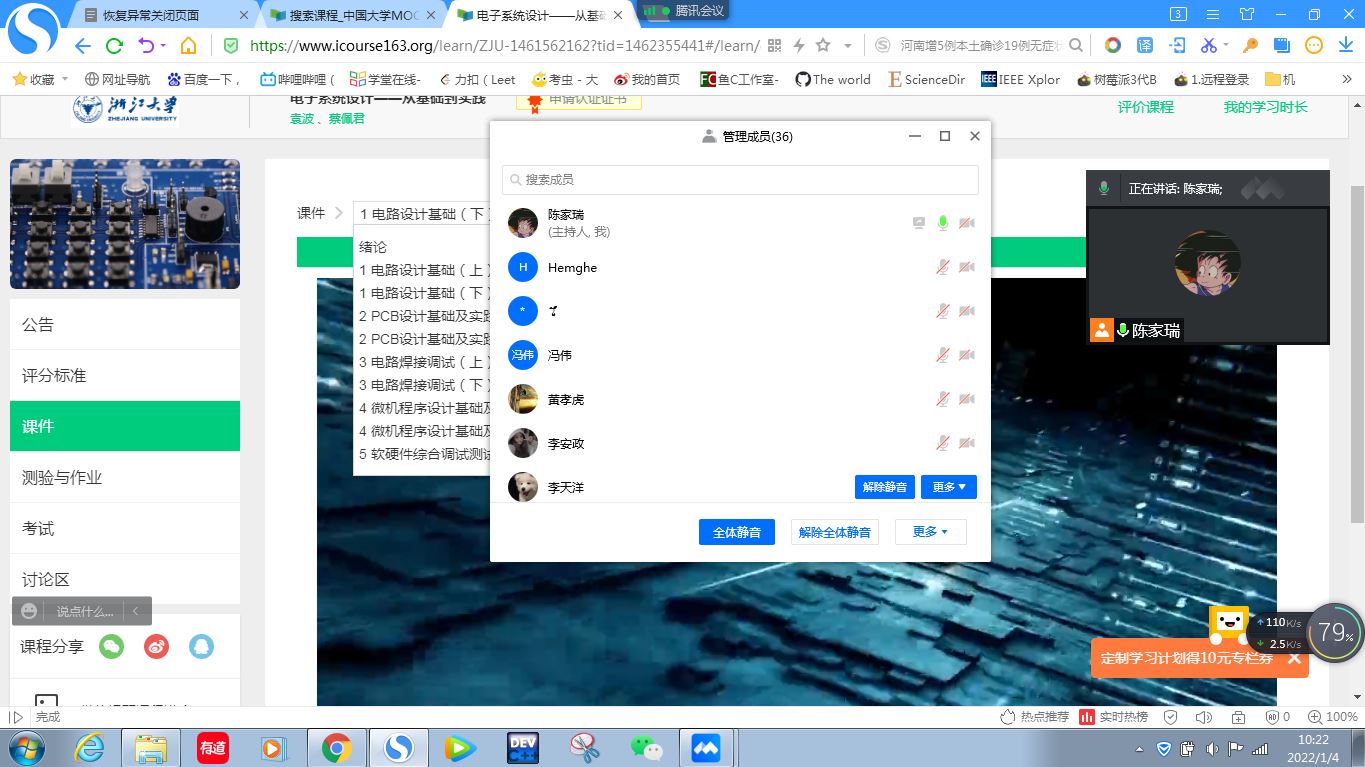Open 更多 dropdown for 李天洋
The height and width of the screenshot is (767, 1365).
948,487
